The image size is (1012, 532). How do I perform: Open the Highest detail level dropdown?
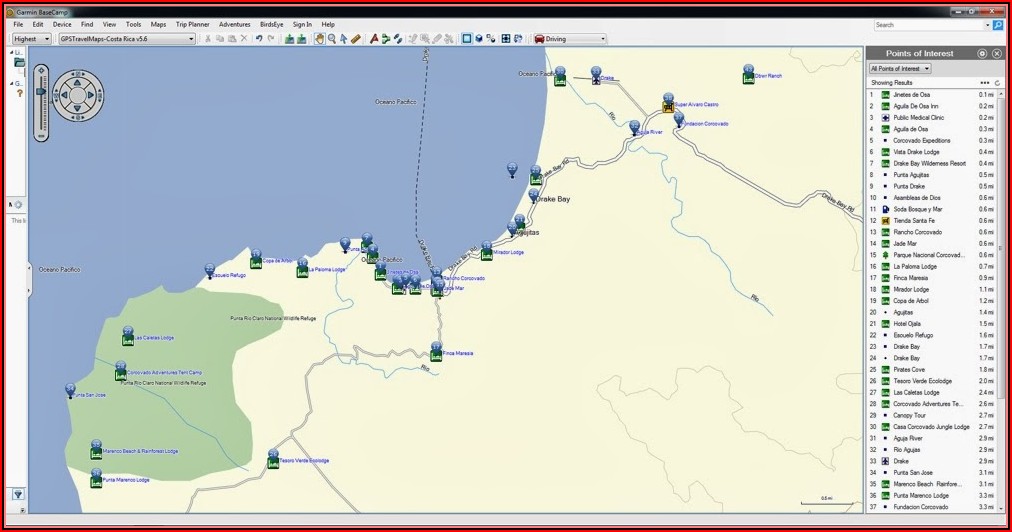[32, 39]
